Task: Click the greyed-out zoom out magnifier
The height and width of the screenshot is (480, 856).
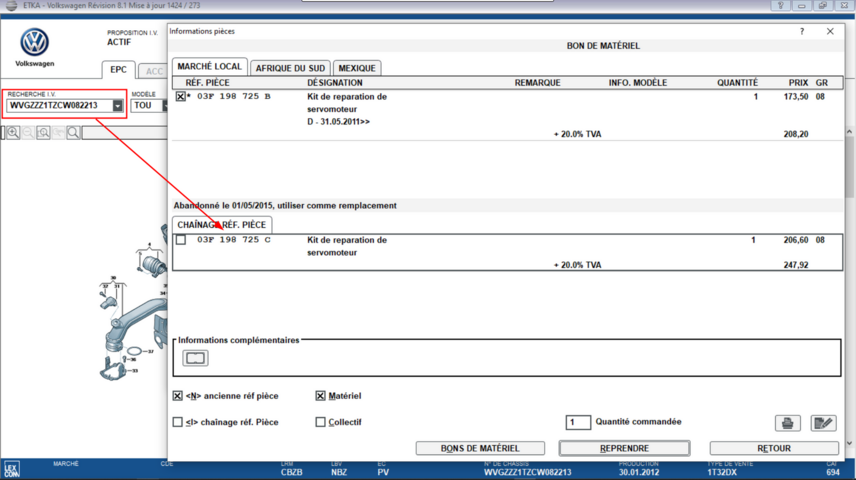Action: pos(28,133)
